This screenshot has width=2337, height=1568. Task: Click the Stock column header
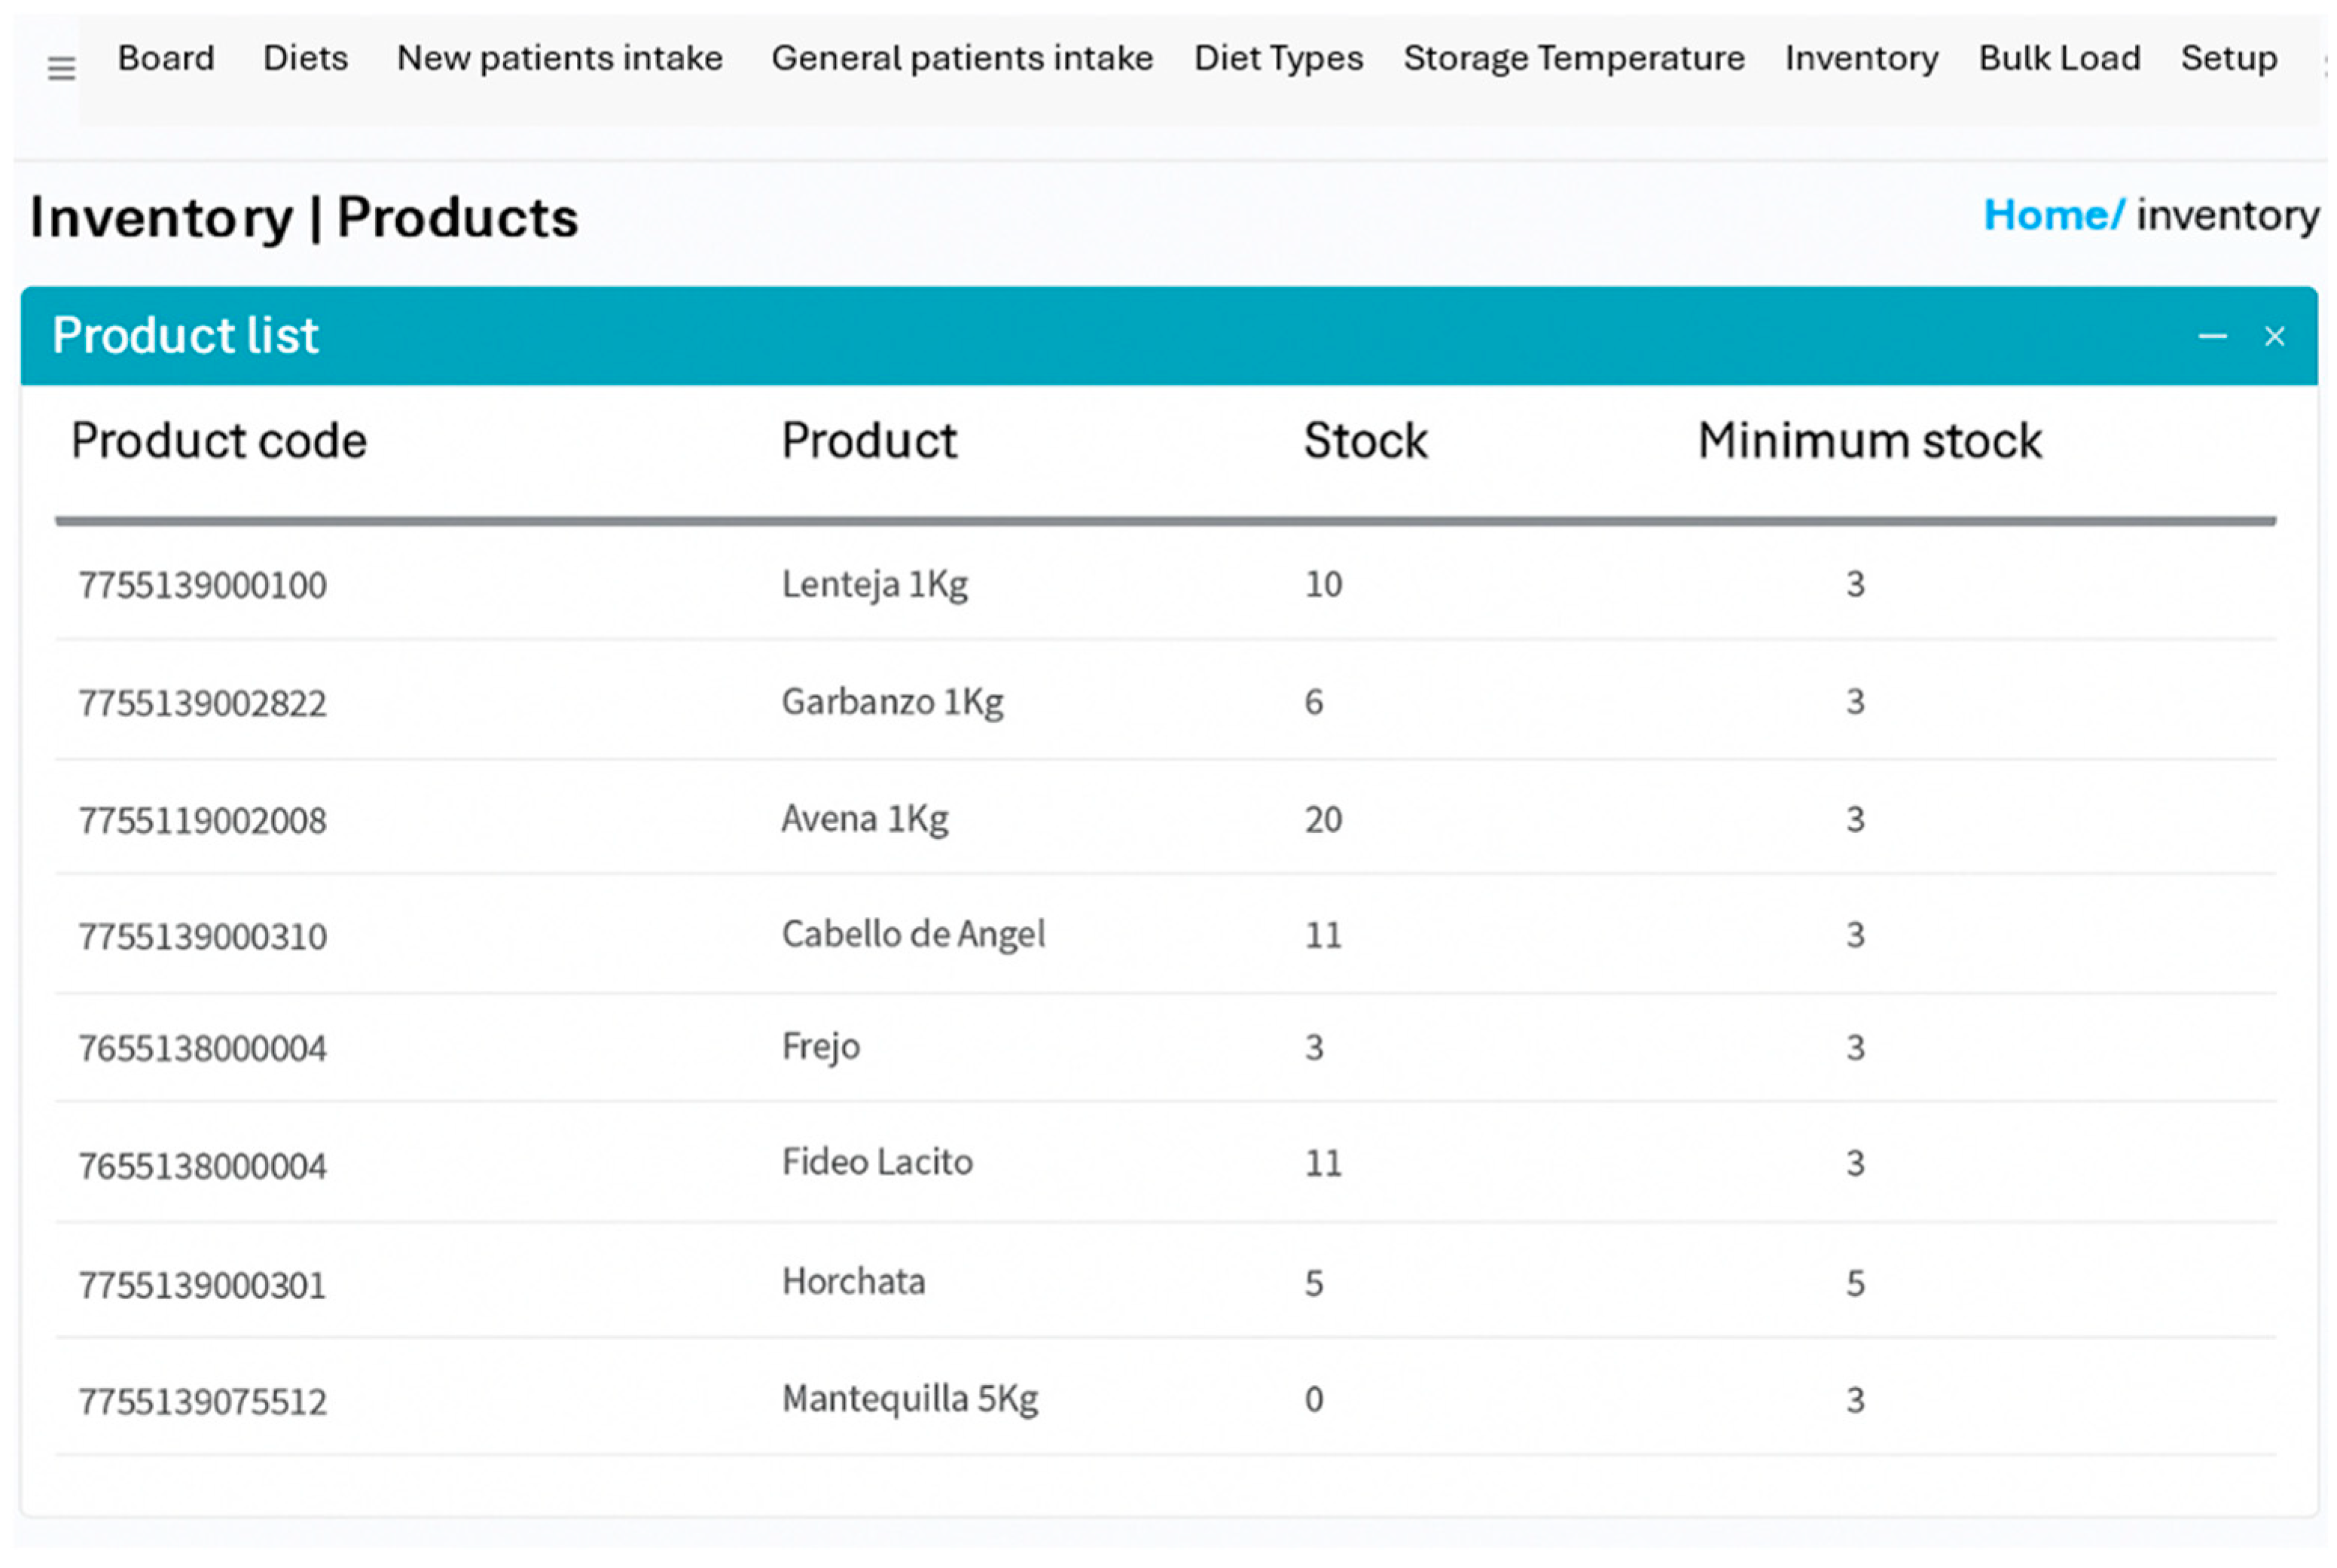[x=1365, y=441]
